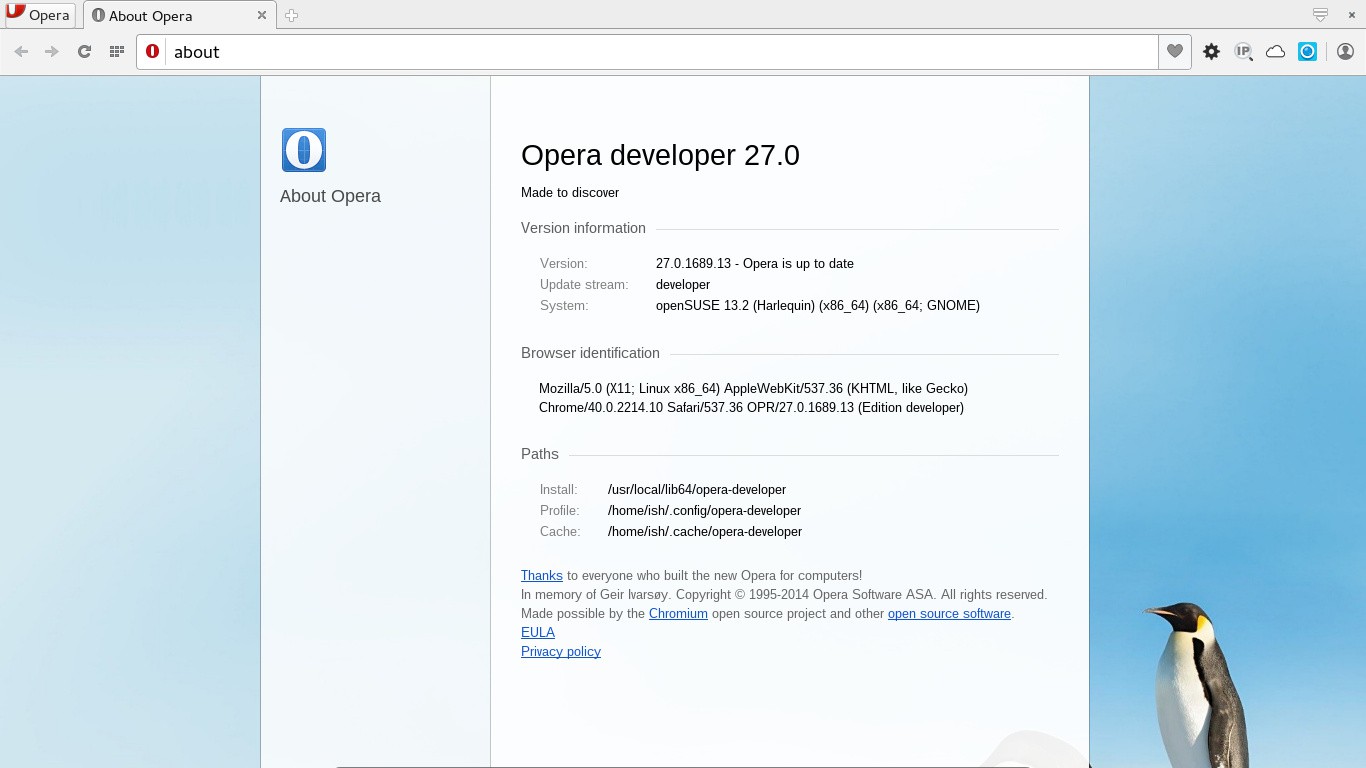Click the 'Made to discover' tagline
The height and width of the screenshot is (768, 1366).
[570, 192]
